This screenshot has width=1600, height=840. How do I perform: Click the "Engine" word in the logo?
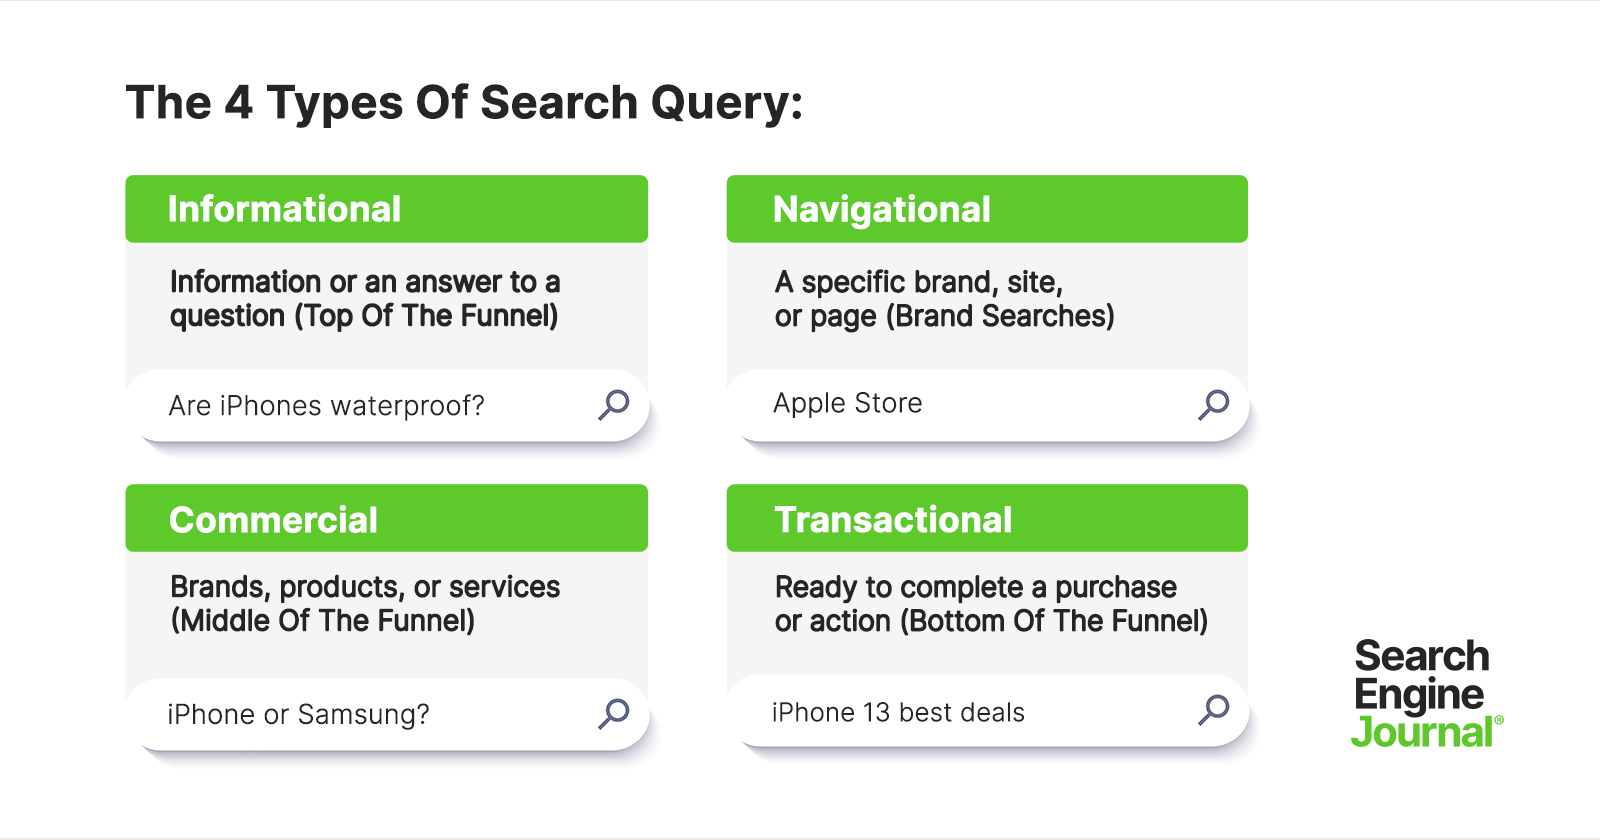click(x=1418, y=695)
